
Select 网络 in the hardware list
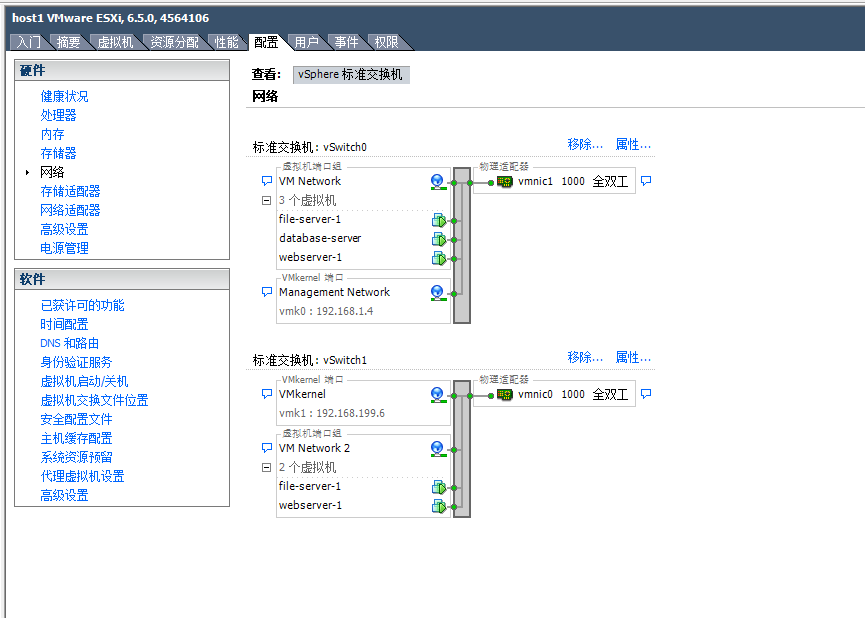(52, 172)
